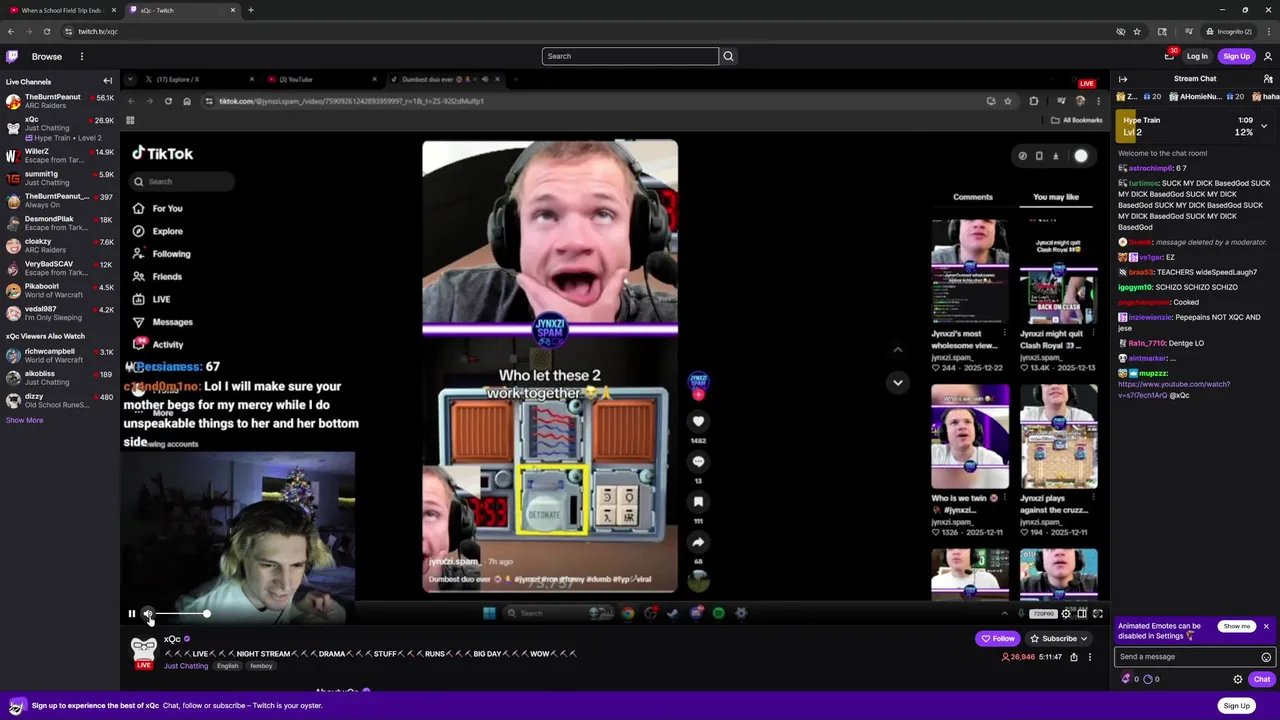Open the chat community users icon
This screenshot has height=720, width=1280.
pos(1267,79)
